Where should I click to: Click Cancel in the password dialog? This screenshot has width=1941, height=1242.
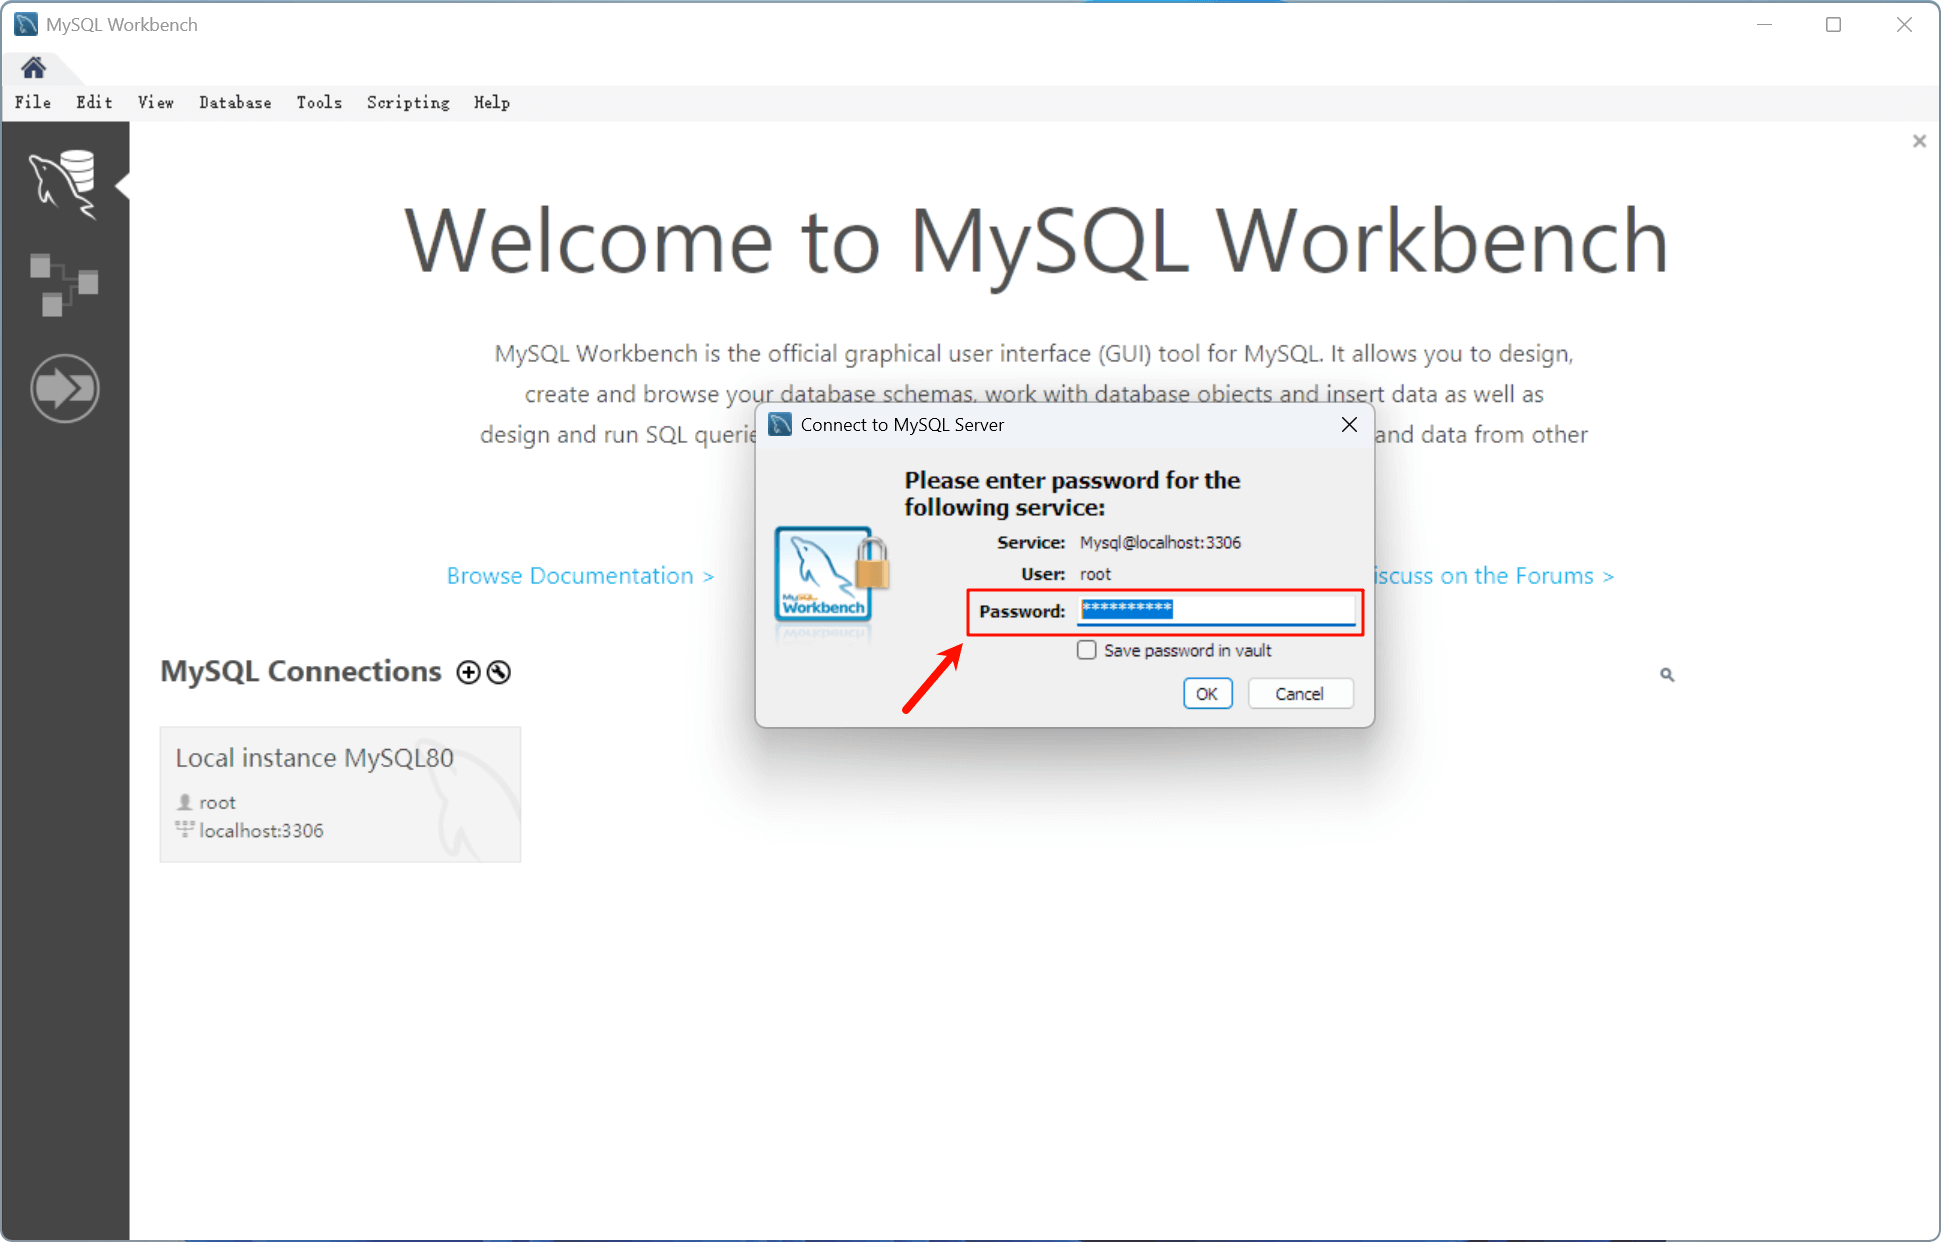1300,694
